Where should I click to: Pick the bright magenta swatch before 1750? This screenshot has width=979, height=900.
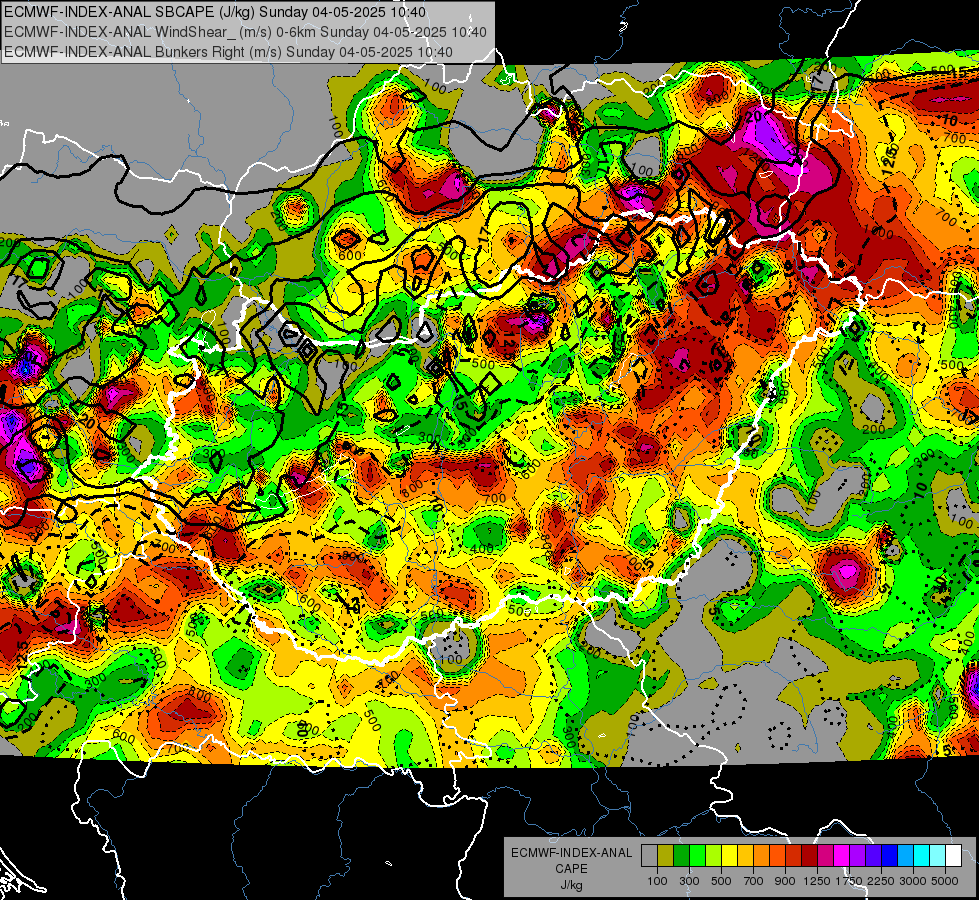point(842,856)
